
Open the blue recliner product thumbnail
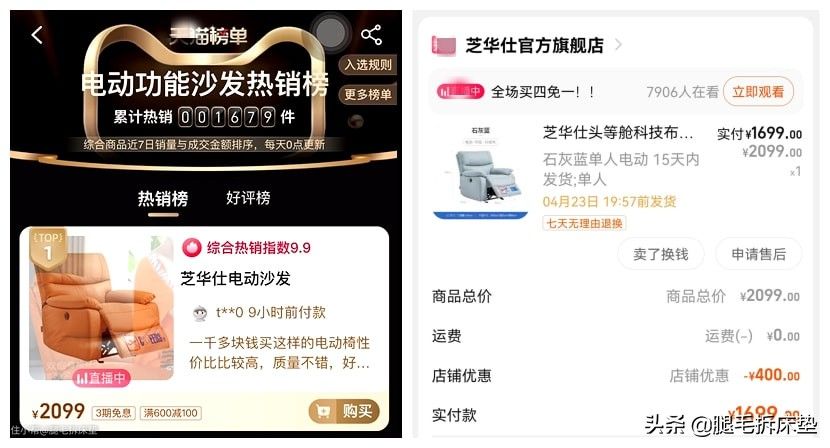tap(480, 172)
